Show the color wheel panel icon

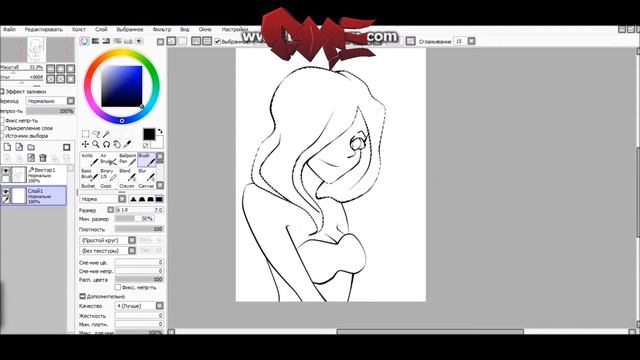pos(84,41)
